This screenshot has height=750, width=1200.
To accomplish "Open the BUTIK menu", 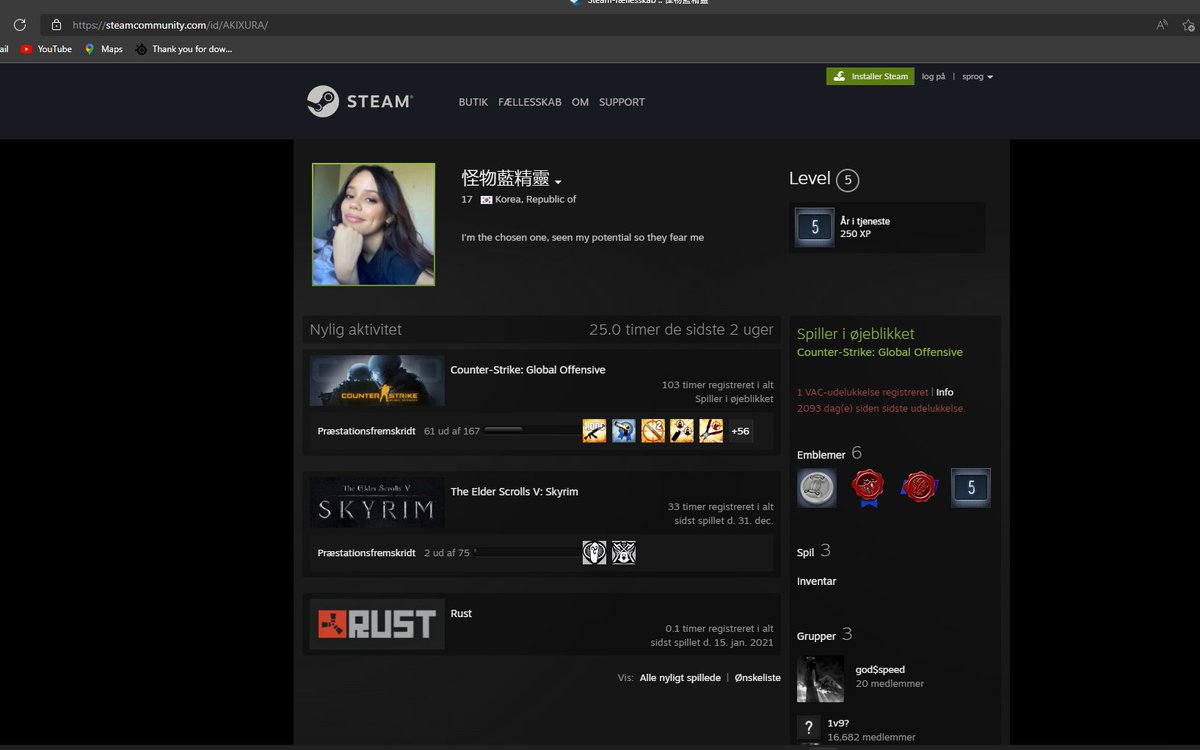I will click(x=473, y=102).
